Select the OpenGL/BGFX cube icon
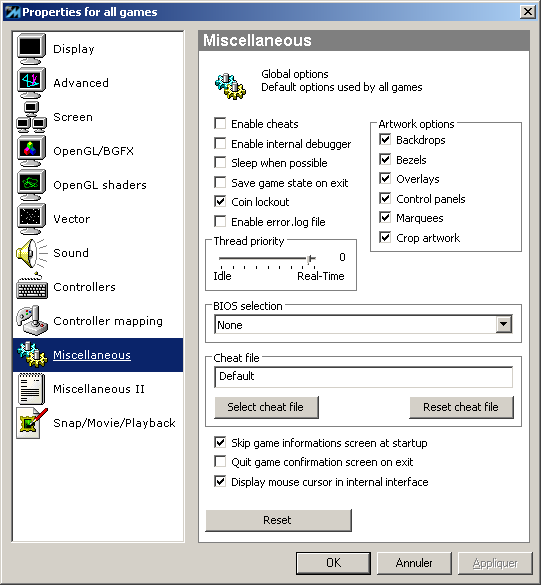 (x=31, y=151)
